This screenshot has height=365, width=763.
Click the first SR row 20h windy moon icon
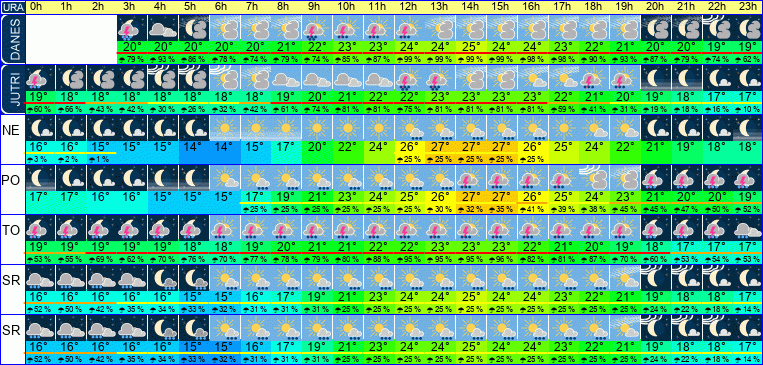click(656, 278)
